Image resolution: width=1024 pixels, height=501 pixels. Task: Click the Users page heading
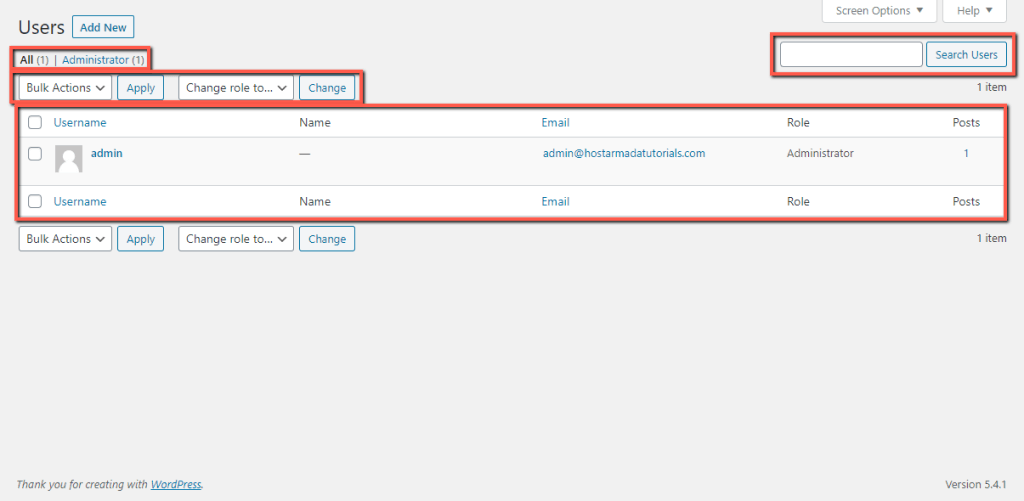41,27
